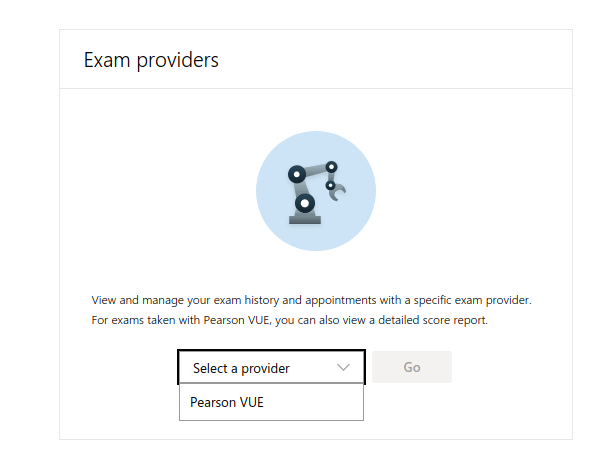Click the blank card header beside Exam providers
Image resolution: width=591 pixels, height=454 pixels.
coord(396,60)
